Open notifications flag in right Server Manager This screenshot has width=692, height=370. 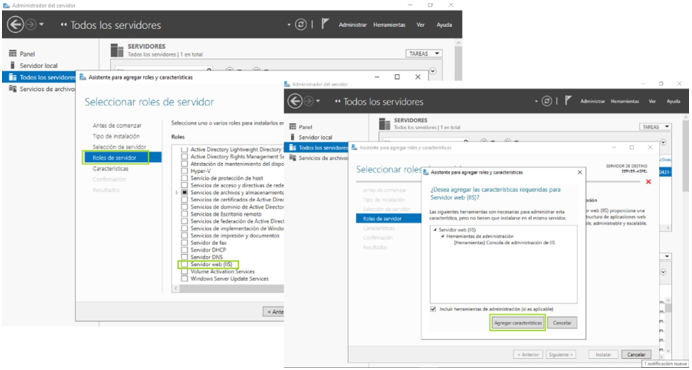point(568,101)
